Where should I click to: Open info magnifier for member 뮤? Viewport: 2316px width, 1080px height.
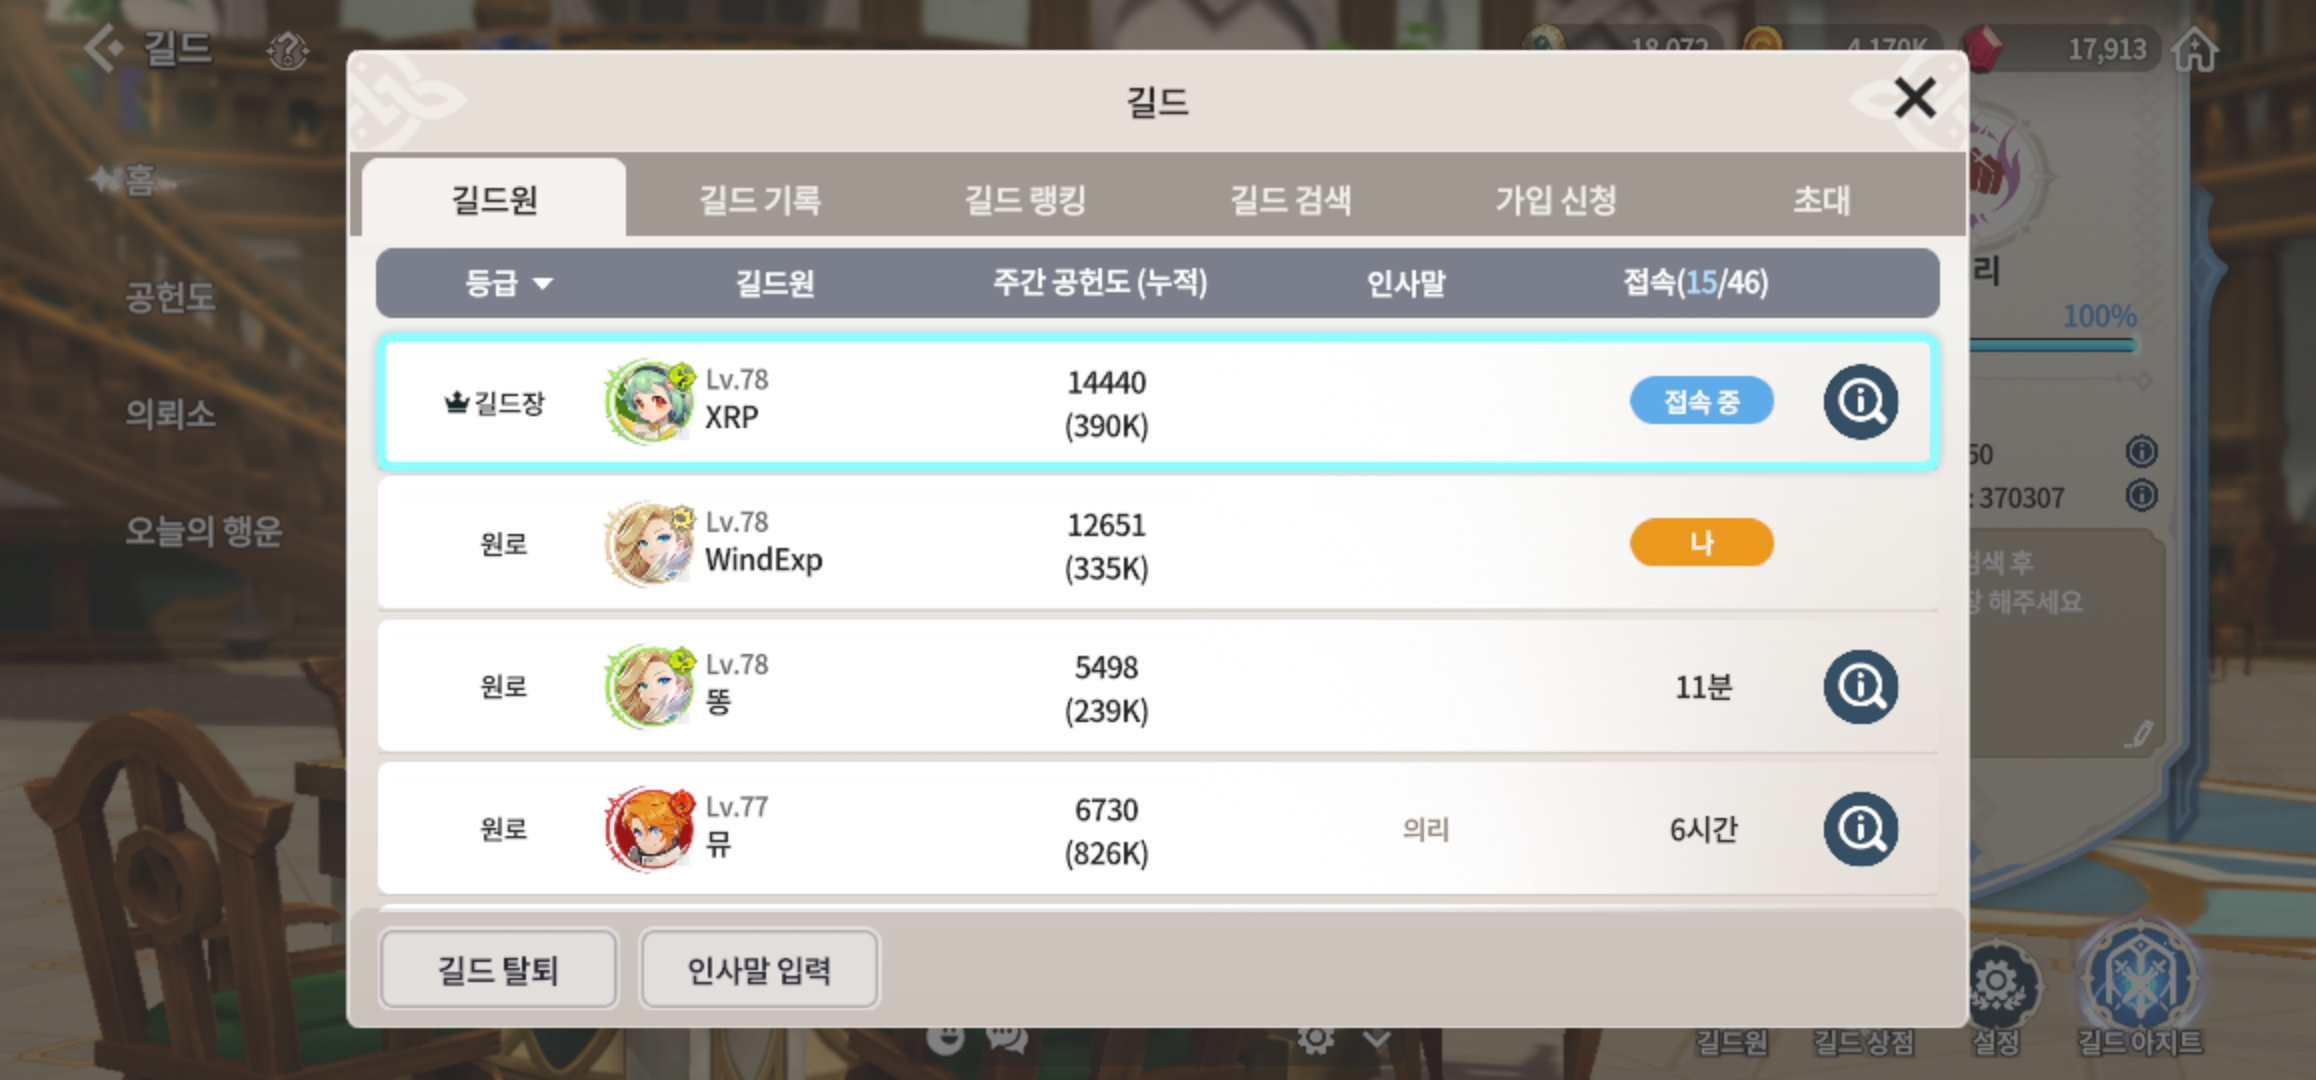click(x=1860, y=829)
